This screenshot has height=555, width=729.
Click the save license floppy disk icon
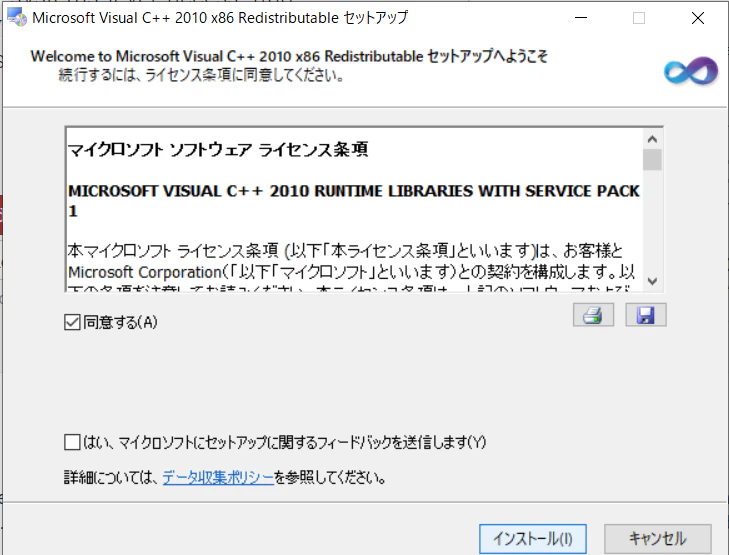click(646, 315)
